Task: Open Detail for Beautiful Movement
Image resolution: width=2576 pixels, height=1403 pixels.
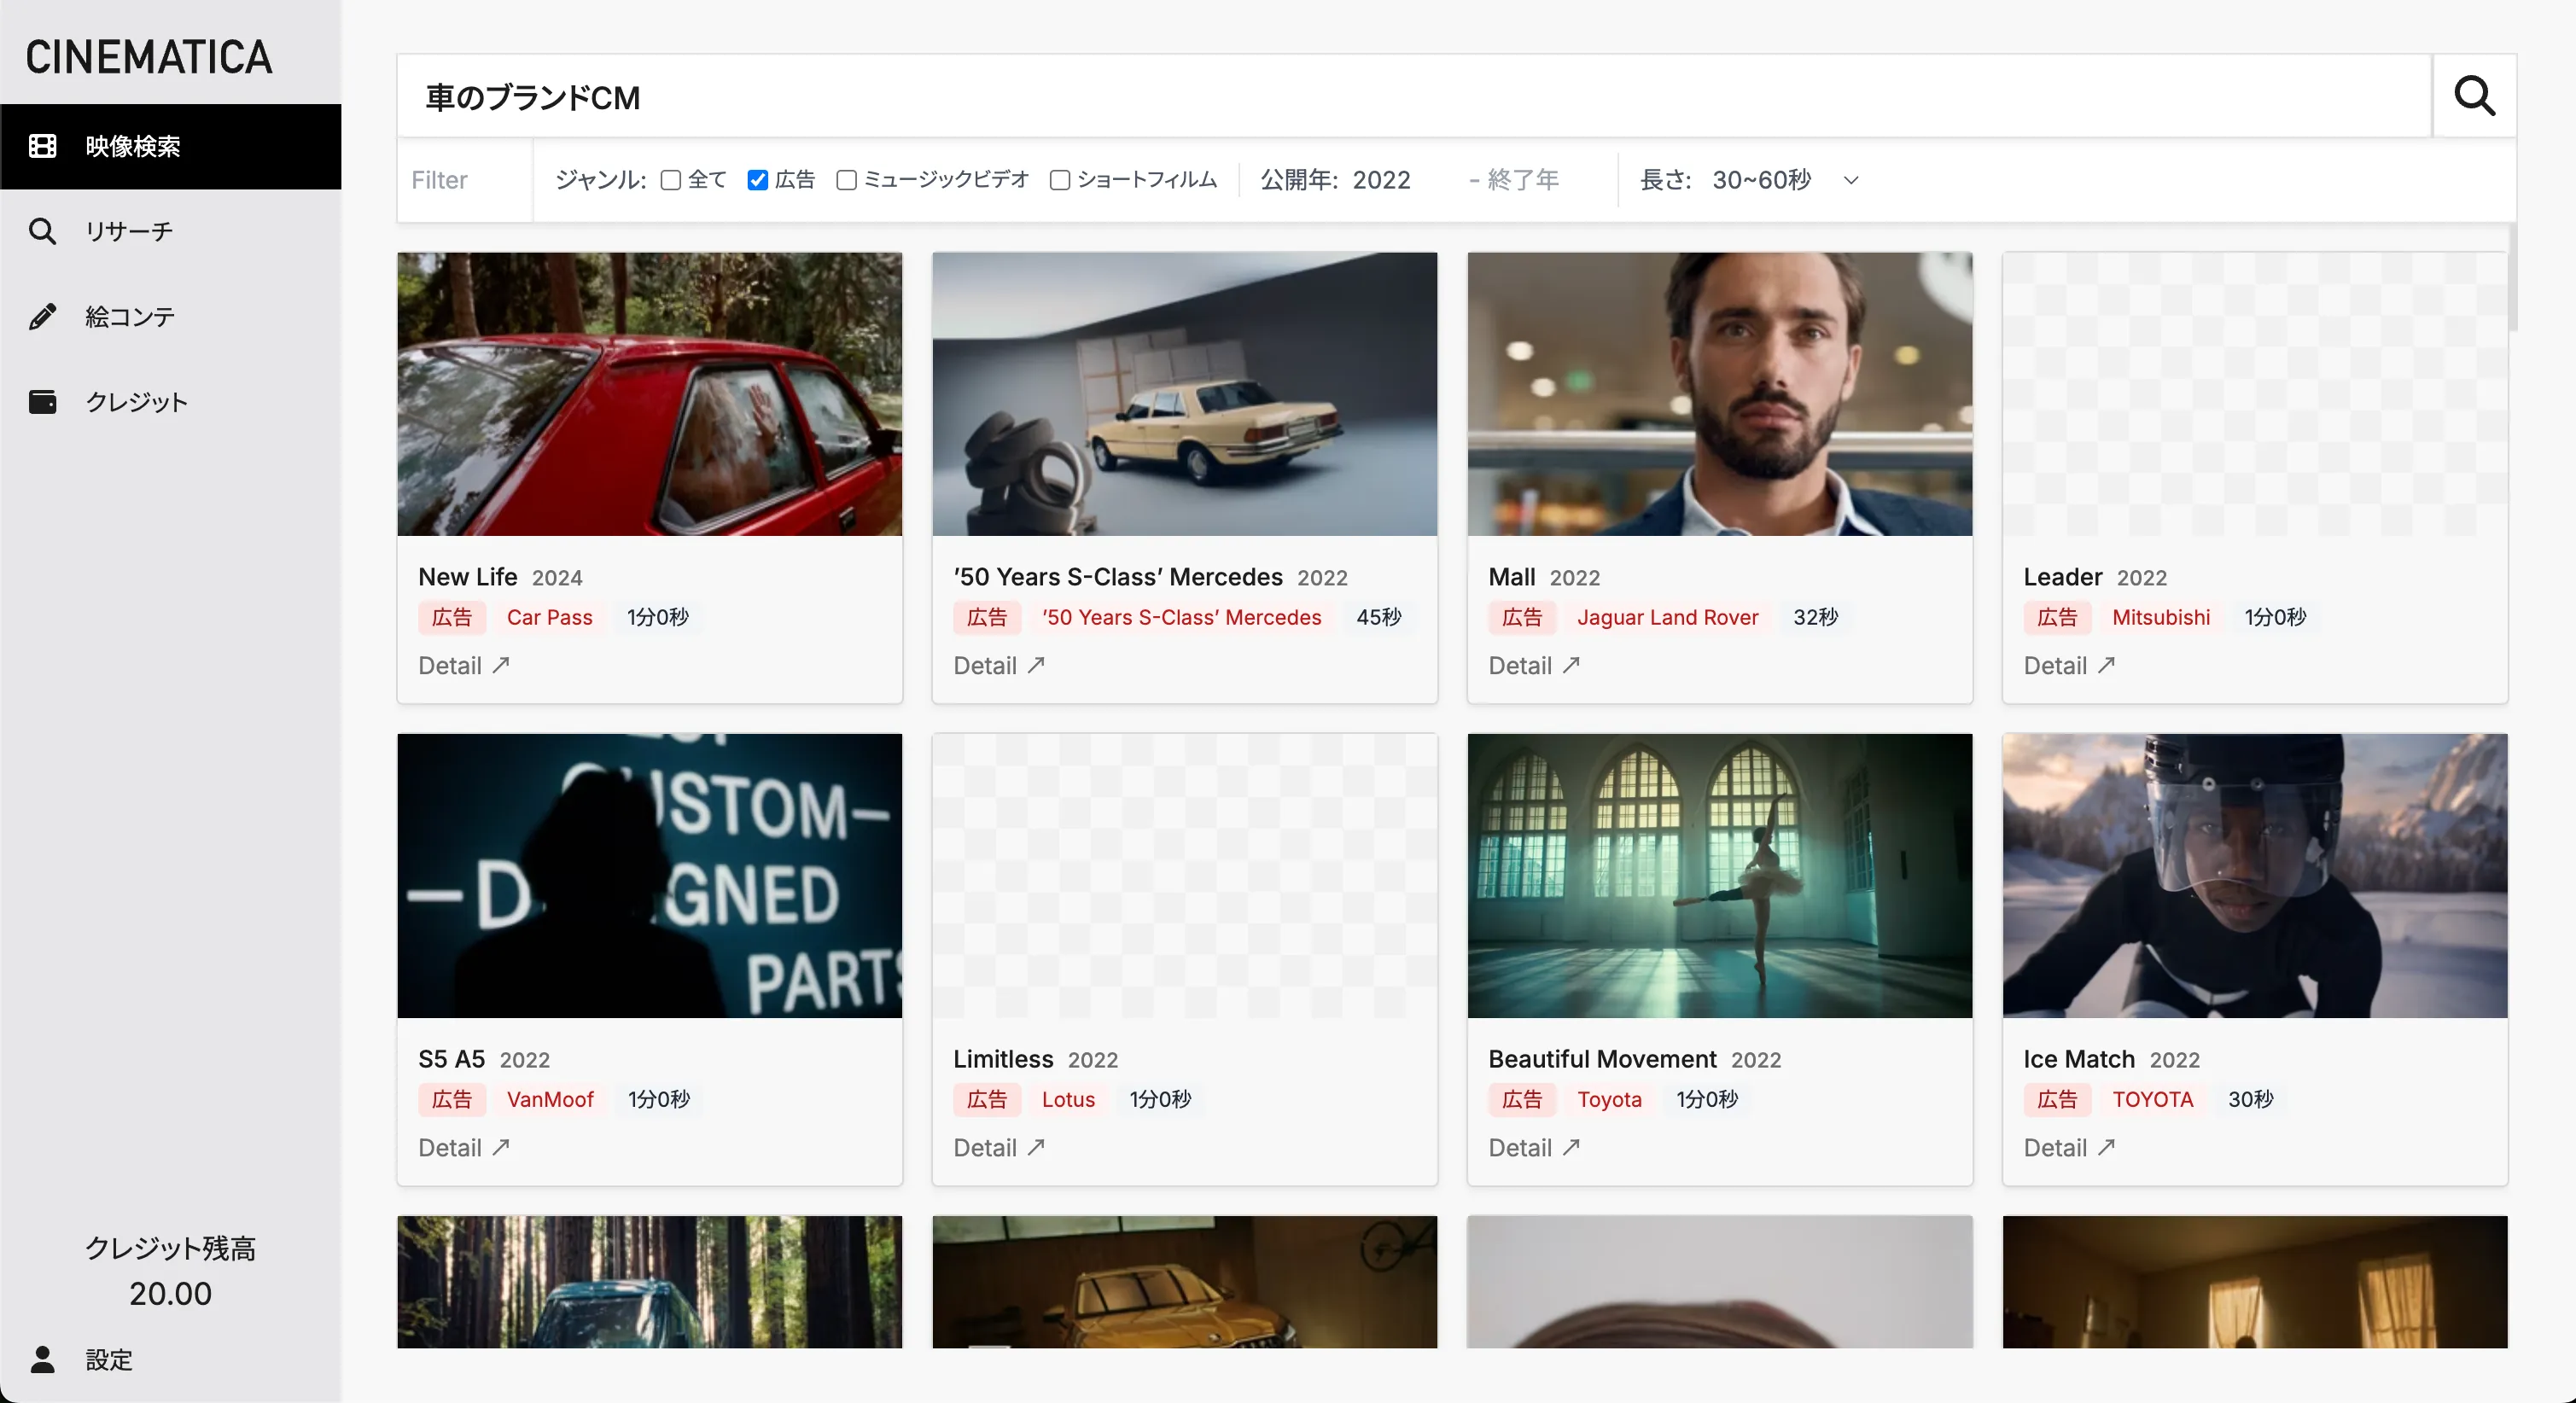Action: (x=1533, y=1147)
